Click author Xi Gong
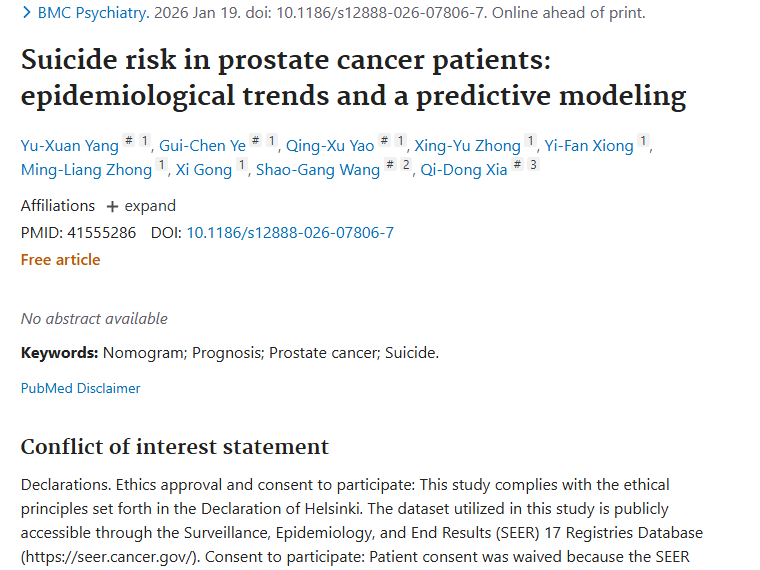The height and width of the screenshot is (570, 760). pos(204,170)
